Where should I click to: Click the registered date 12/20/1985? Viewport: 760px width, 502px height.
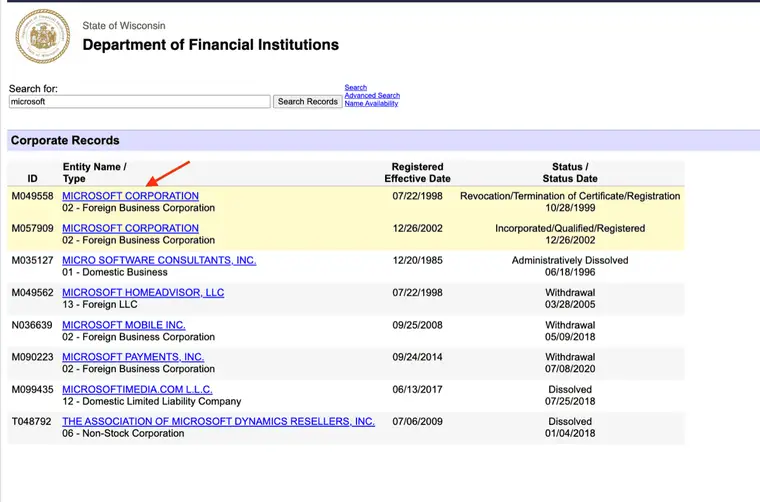tap(417, 260)
